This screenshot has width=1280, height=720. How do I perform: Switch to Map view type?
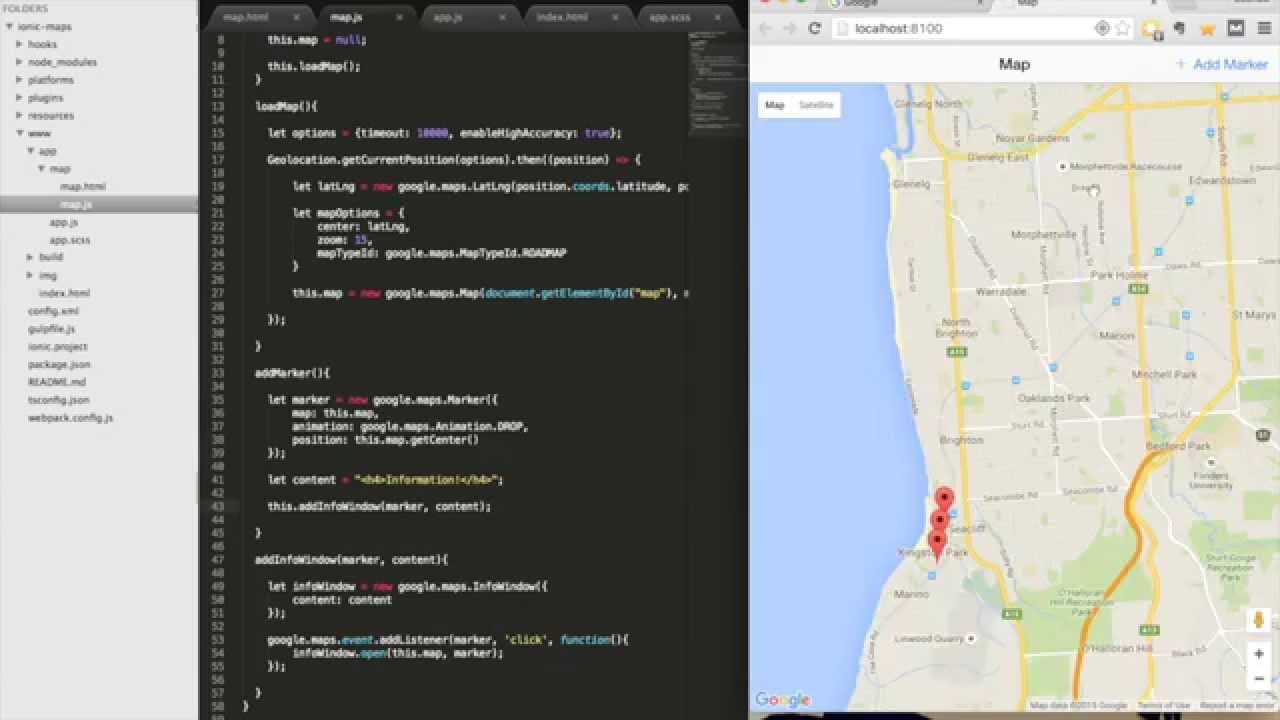tap(775, 105)
